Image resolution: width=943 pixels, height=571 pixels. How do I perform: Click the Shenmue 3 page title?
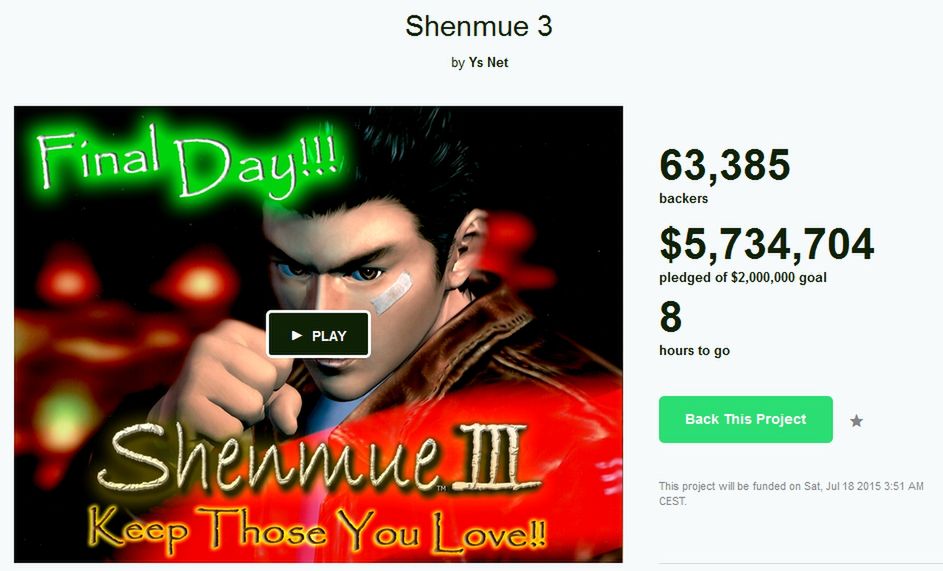point(479,26)
